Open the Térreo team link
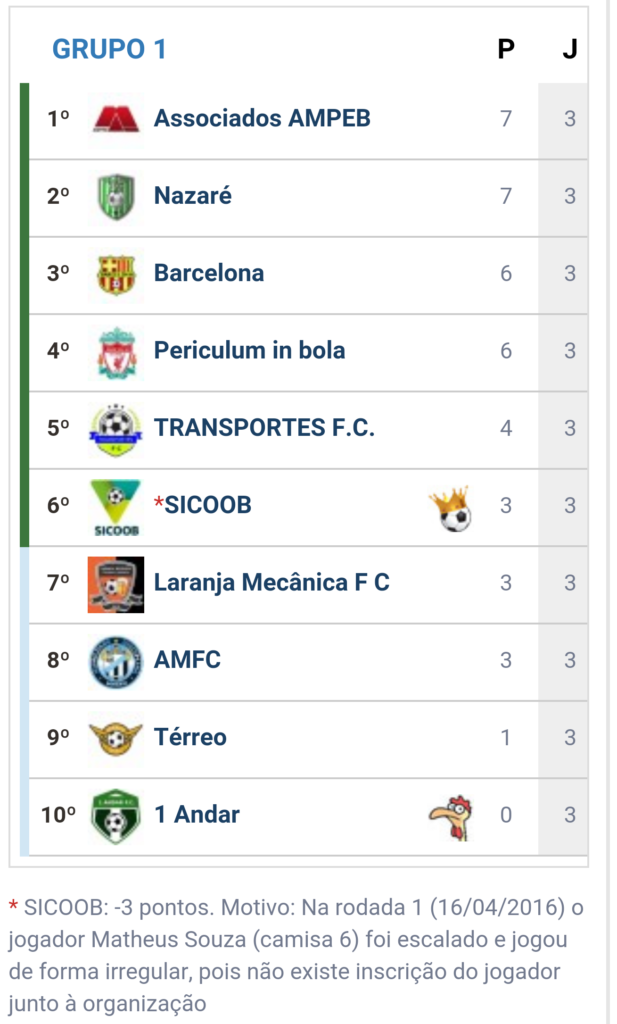 tap(190, 737)
